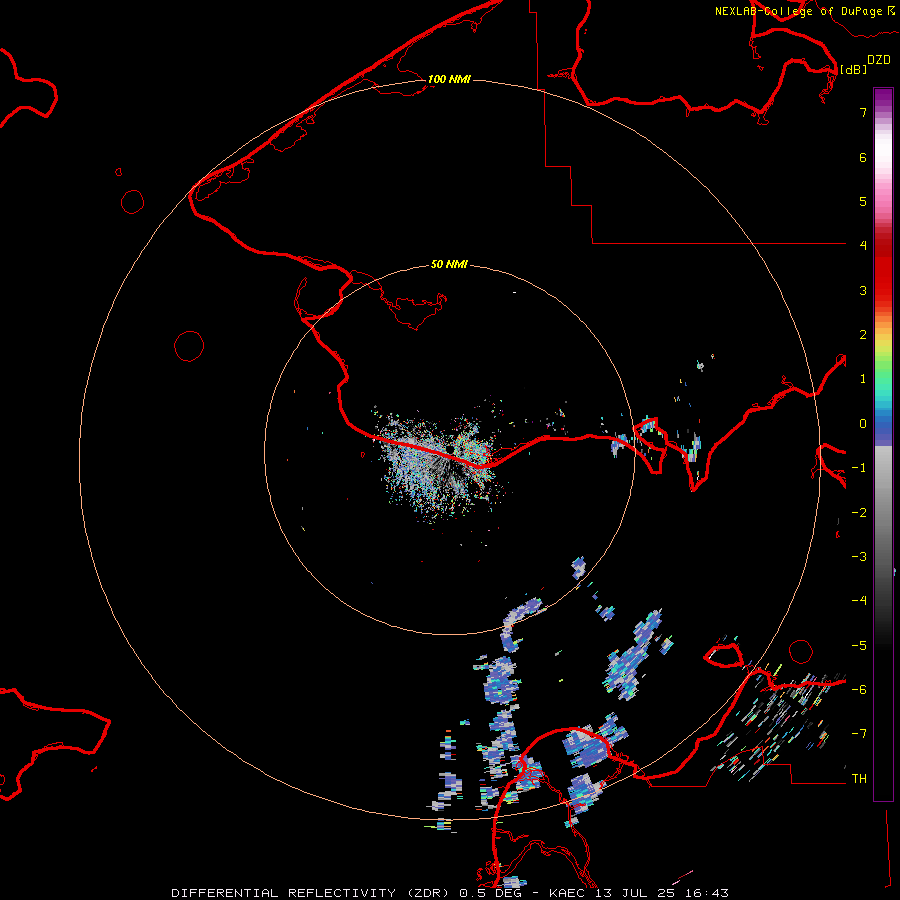Click the 4 dB scale value
Screen dimensions: 900x900
[863, 246]
